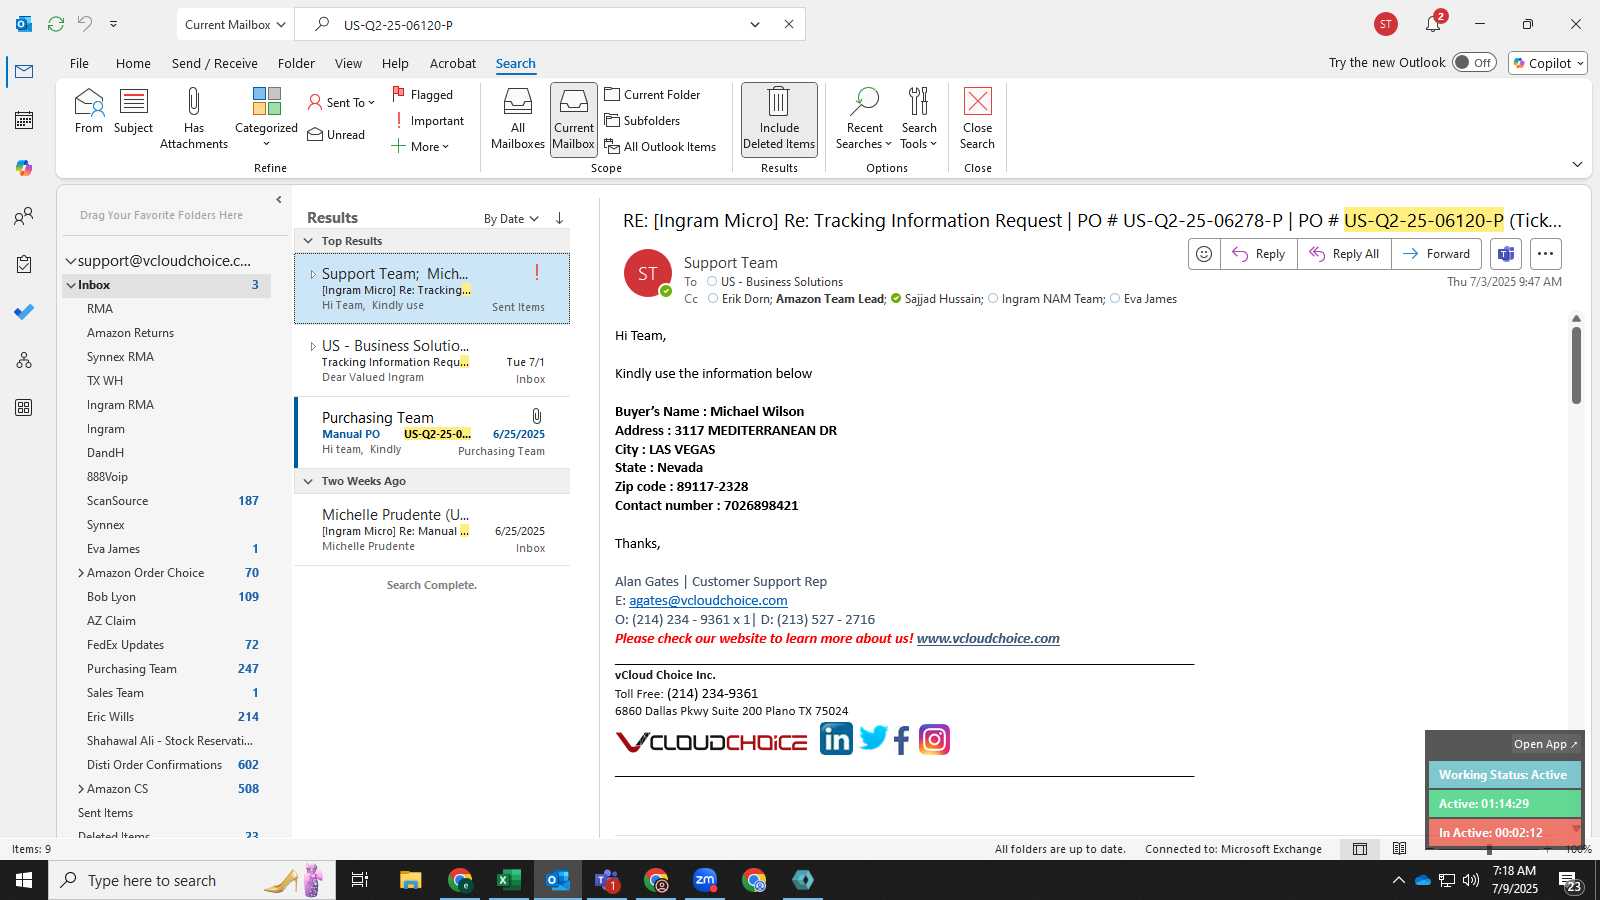Open the File menu
Image resolution: width=1600 pixels, height=900 pixels.
point(79,63)
